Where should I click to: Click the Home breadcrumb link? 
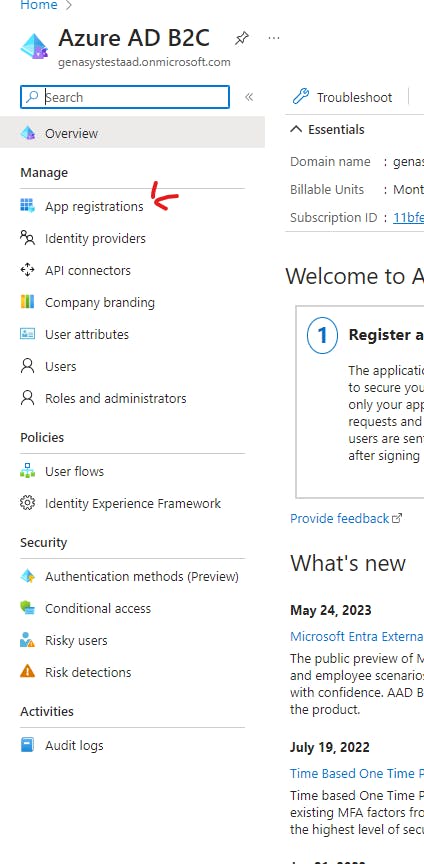point(39,6)
